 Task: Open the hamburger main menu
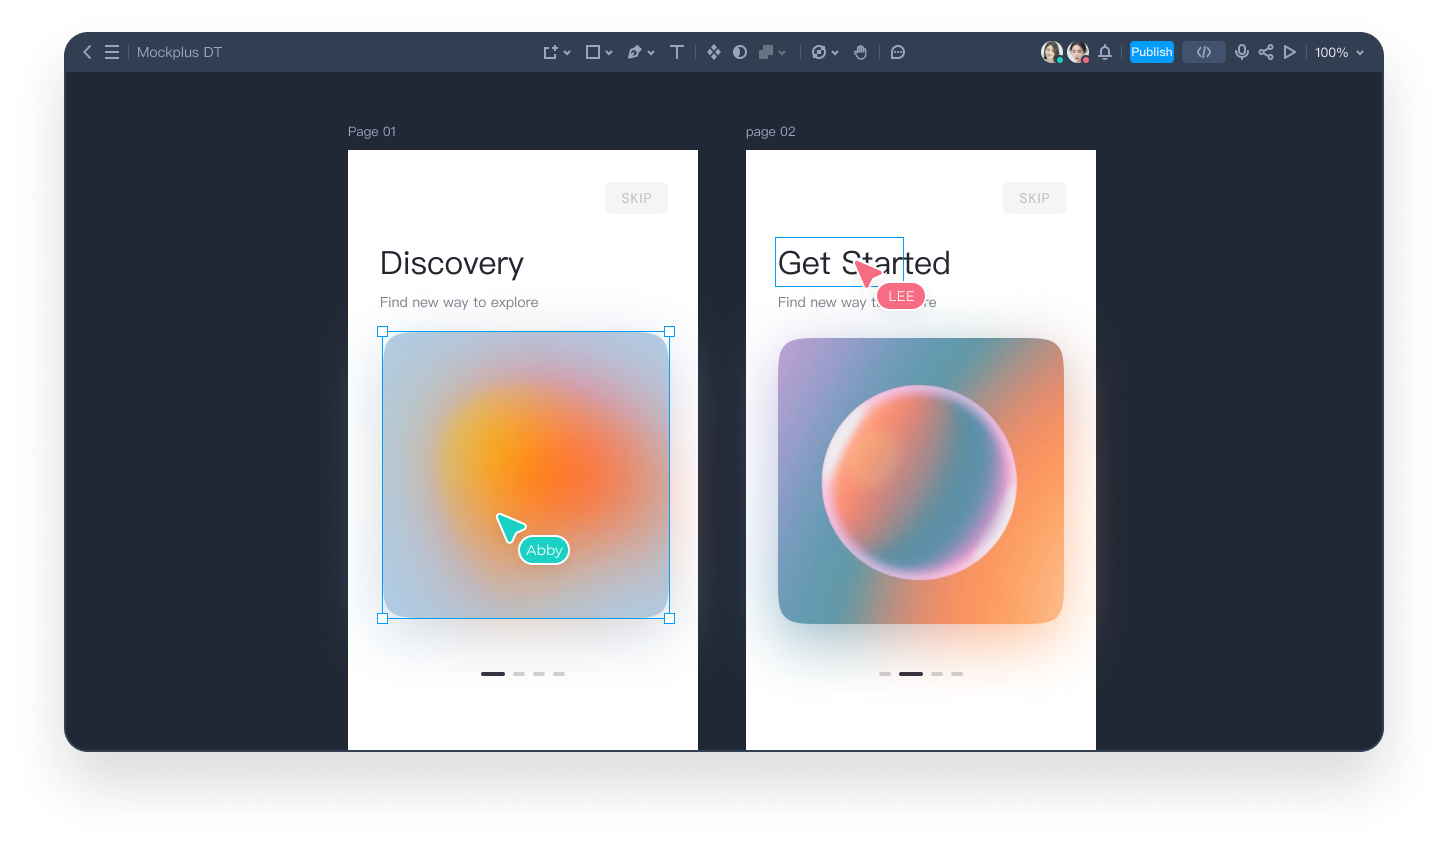112,52
